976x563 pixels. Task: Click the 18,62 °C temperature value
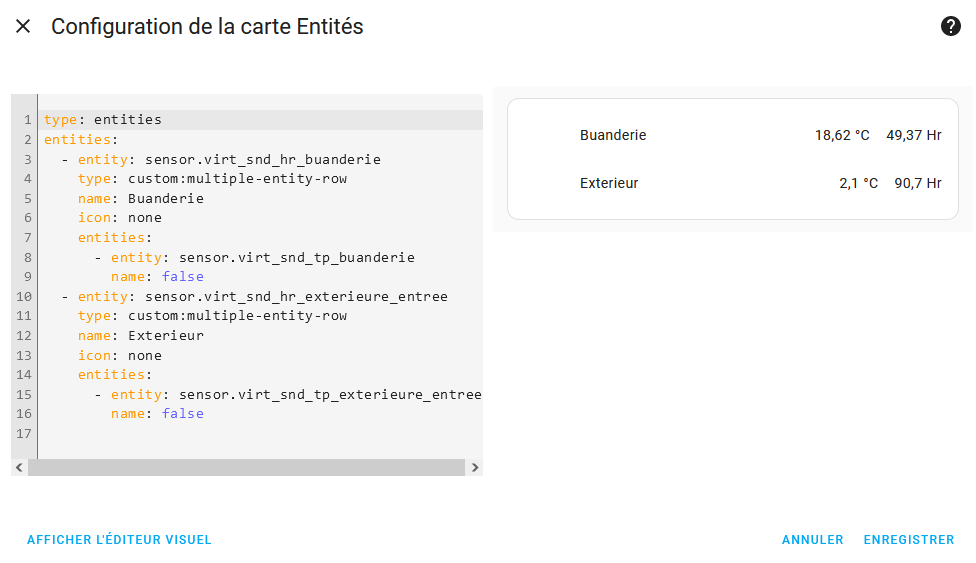(842, 135)
